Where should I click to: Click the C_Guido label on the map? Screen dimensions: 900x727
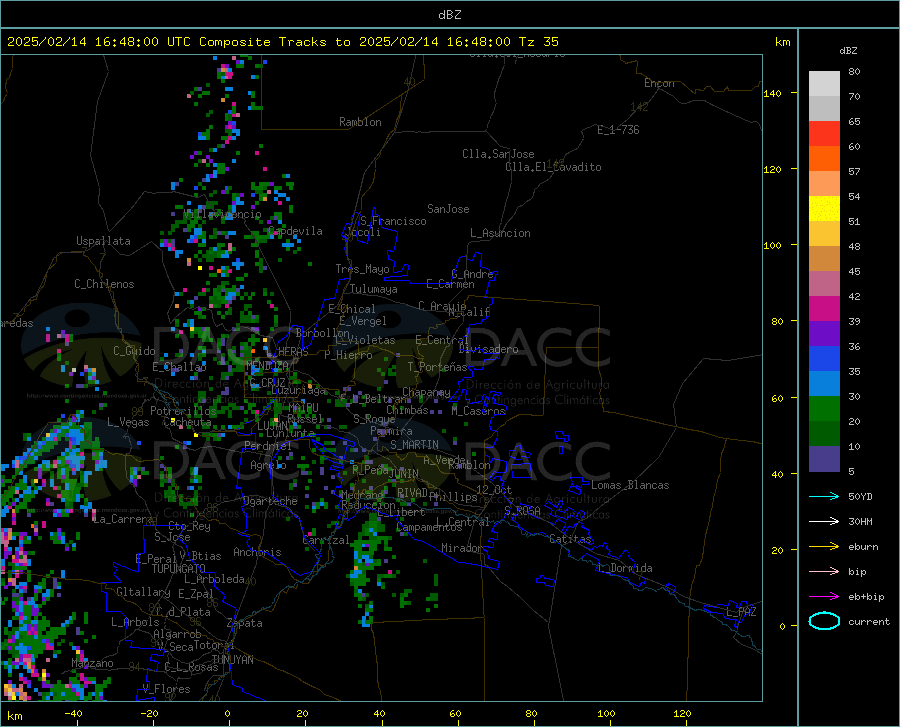coord(134,351)
